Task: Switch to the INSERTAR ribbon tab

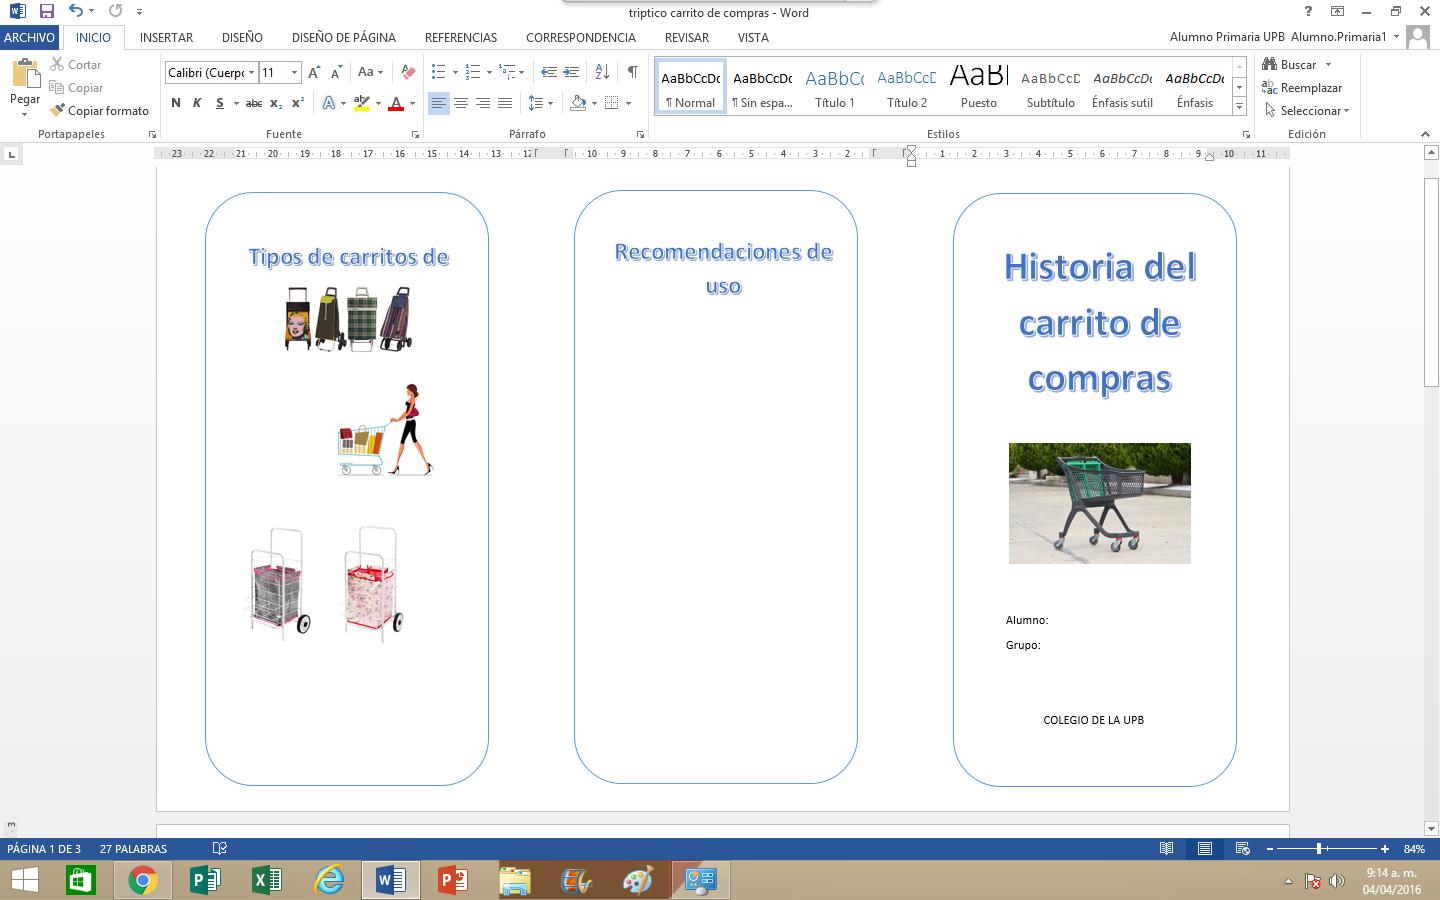Action: tap(166, 37)
